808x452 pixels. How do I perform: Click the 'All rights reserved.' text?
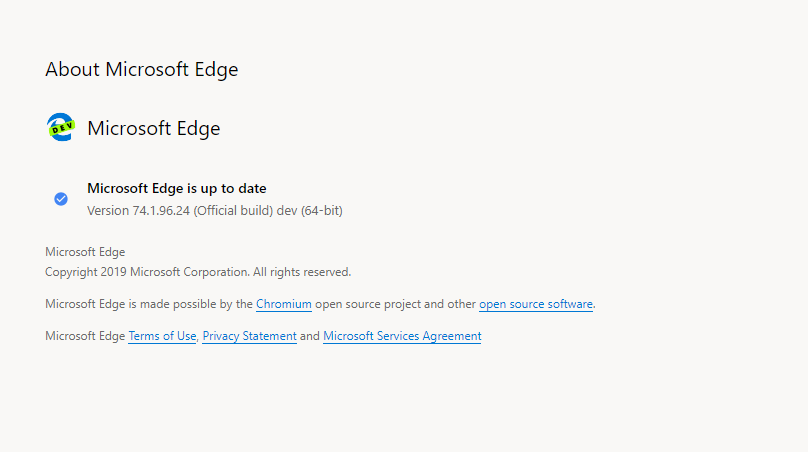(302, 272)
